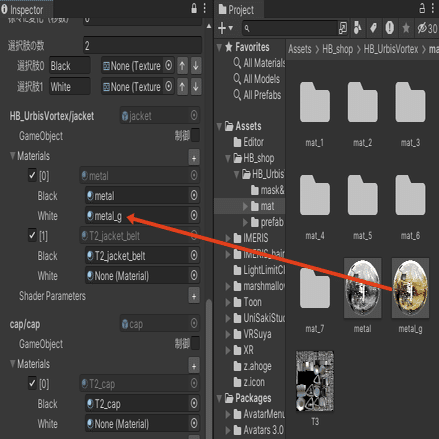
Task: Select the metal_g material thumbnail
Action: pyautogui.click(x=410, y=289)
